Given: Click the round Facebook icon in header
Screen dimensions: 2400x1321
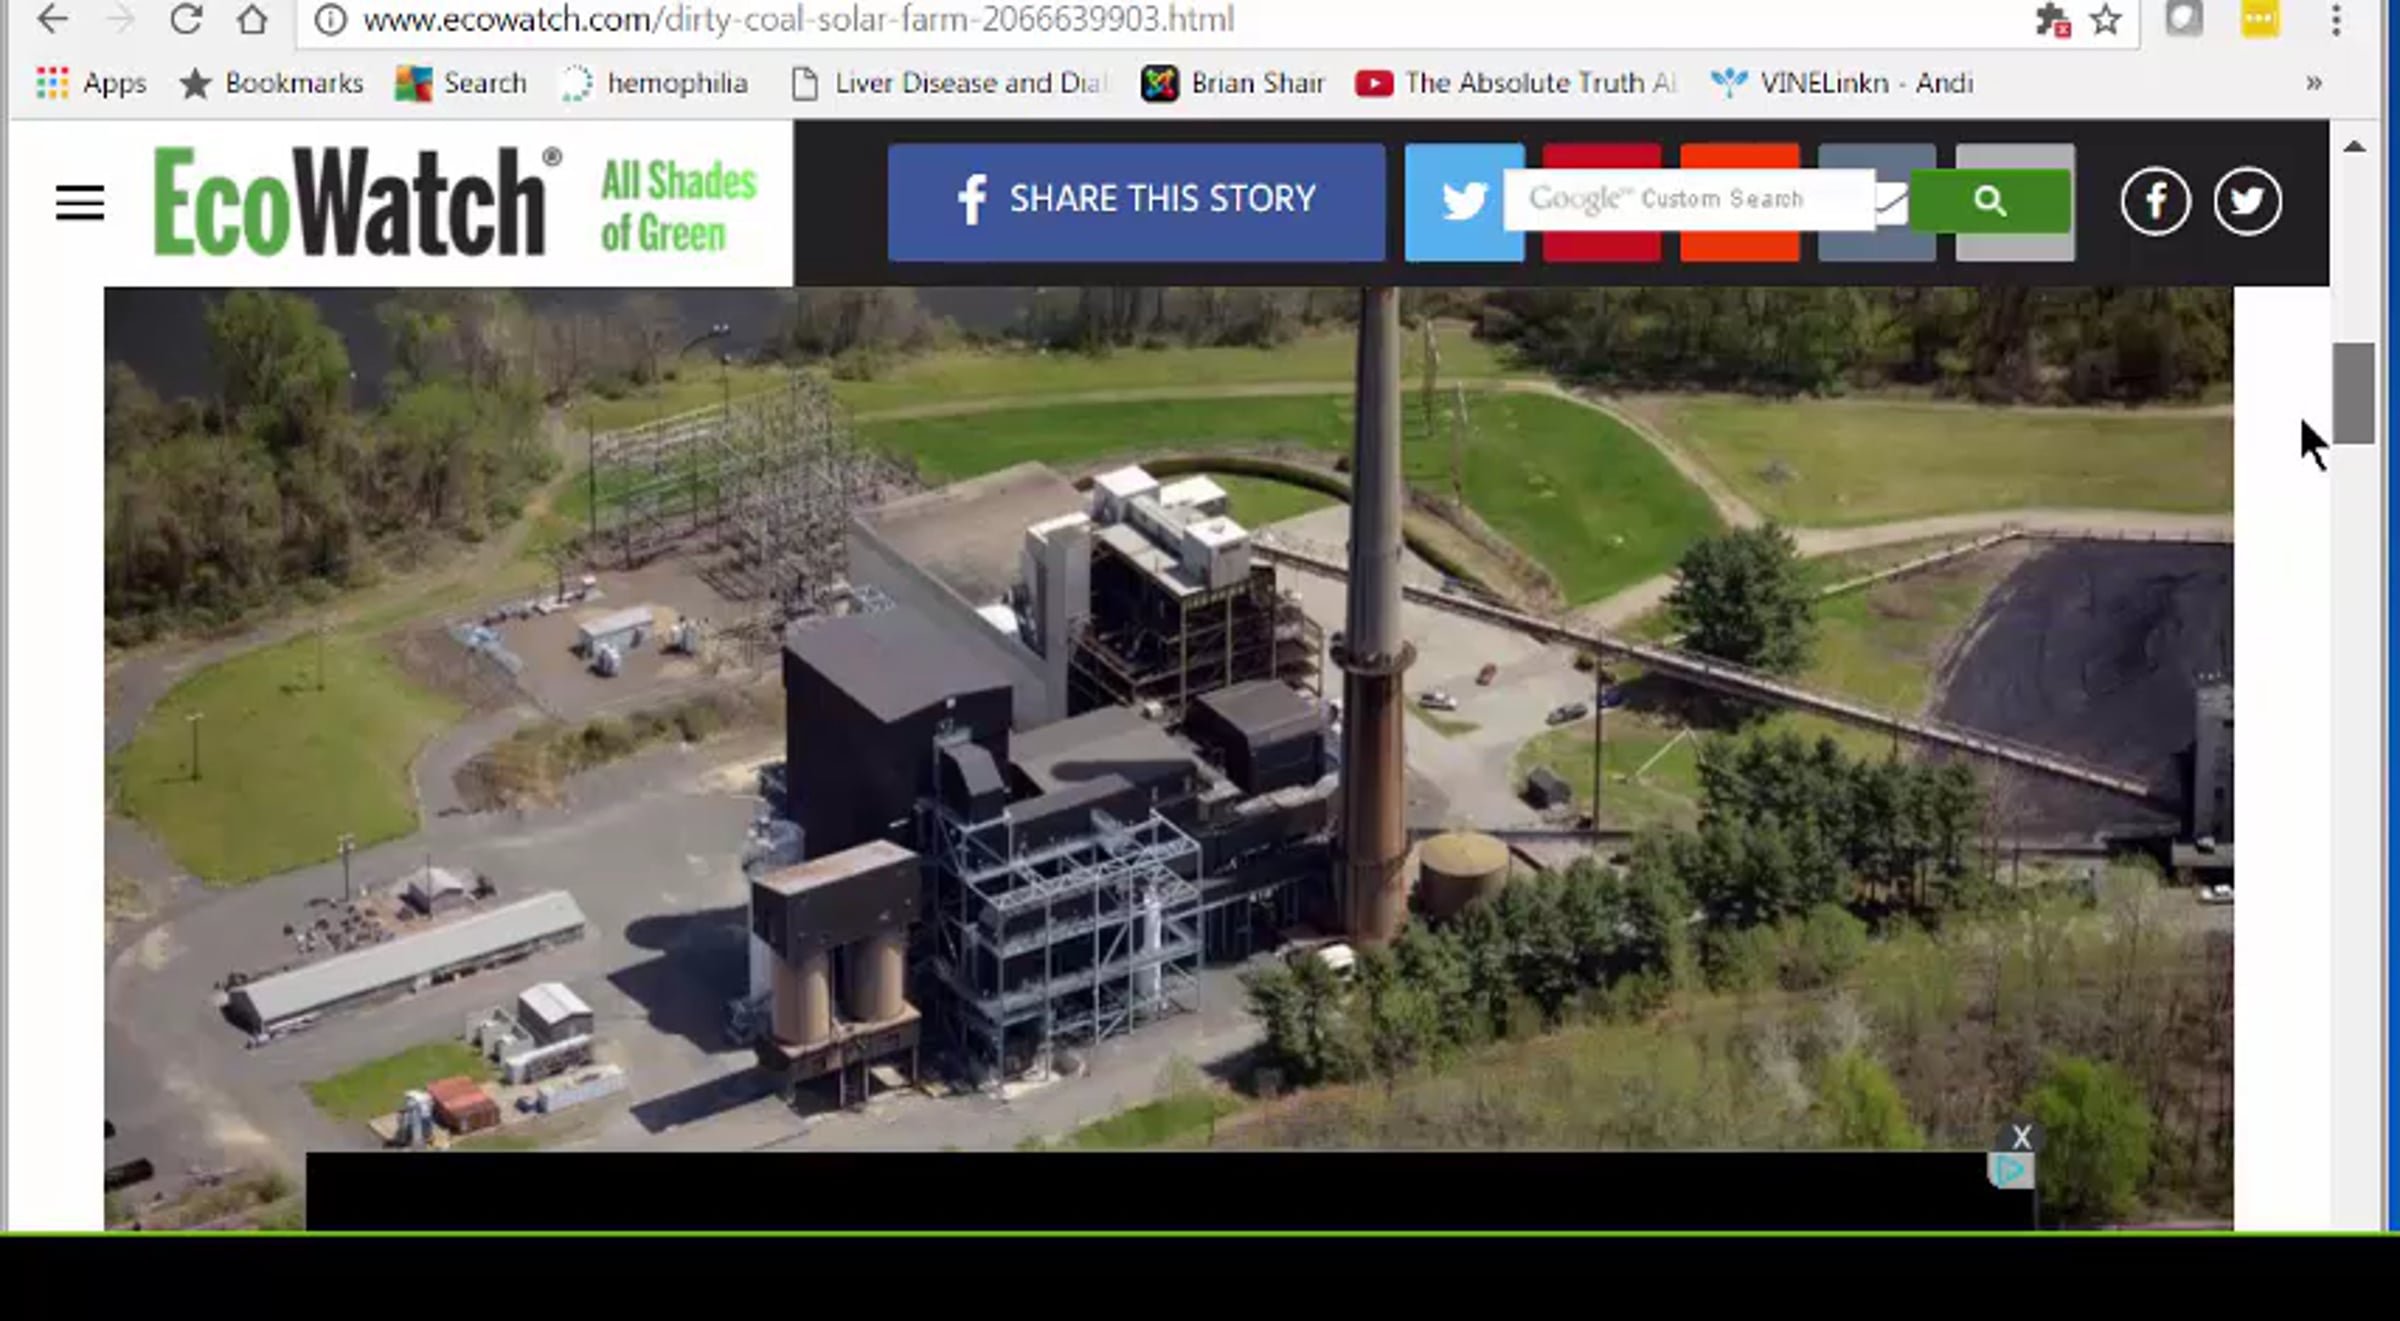Looking at the screenshot, I should 2155,202.
